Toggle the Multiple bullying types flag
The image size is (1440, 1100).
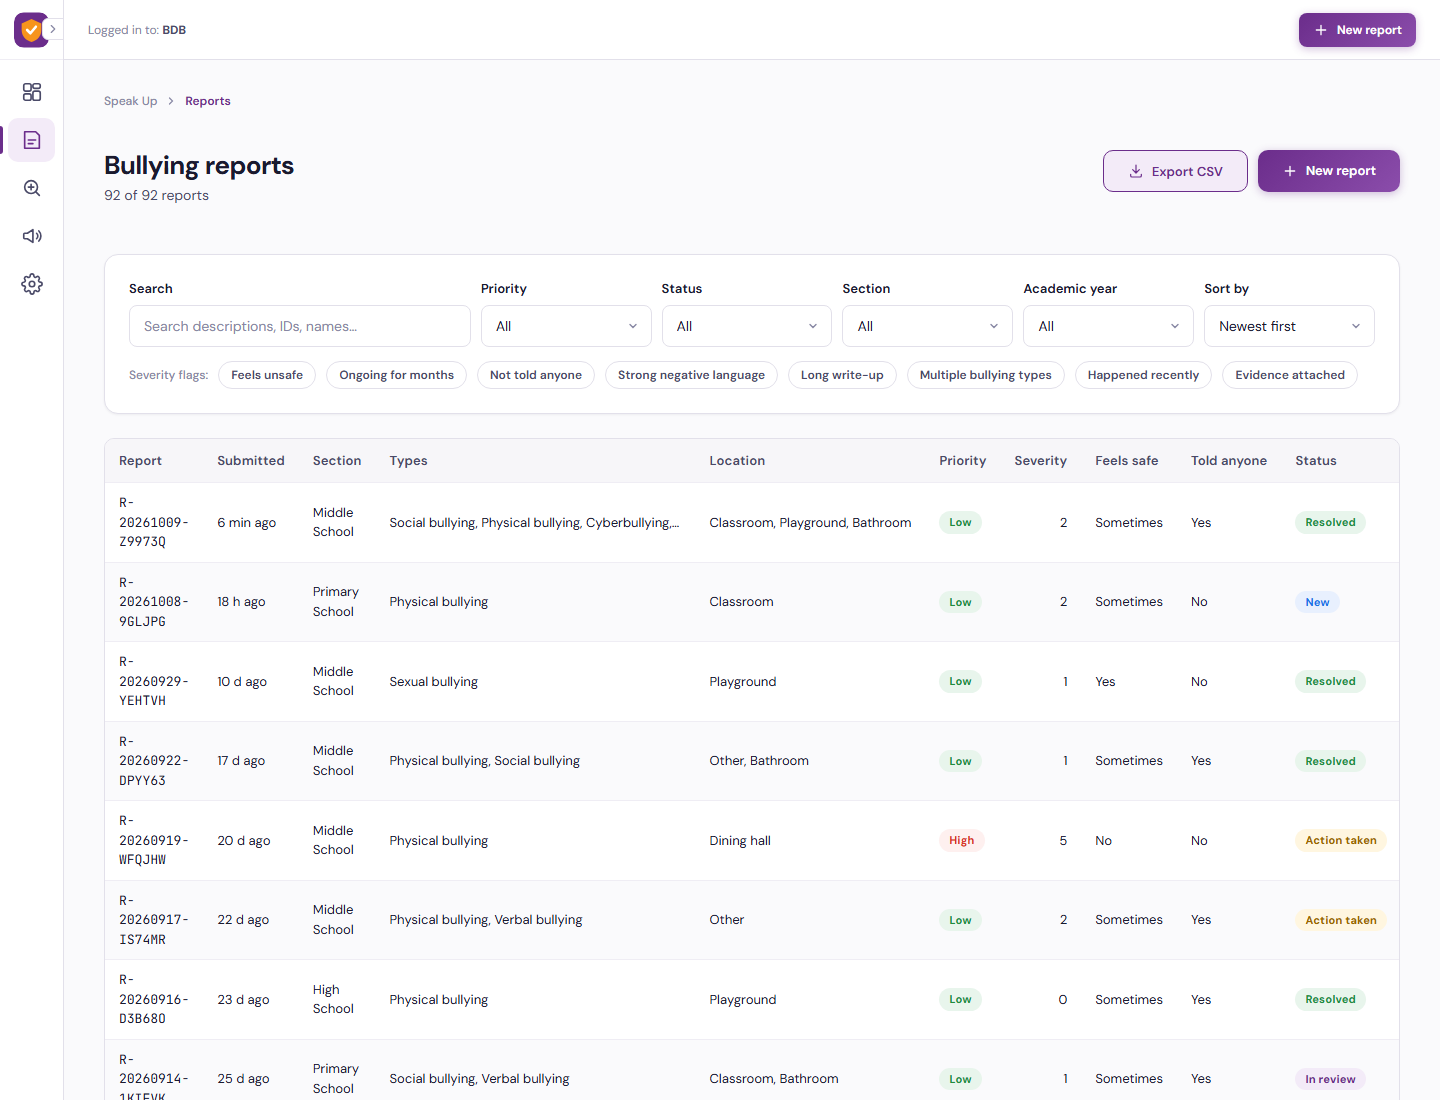coord(986,375)
